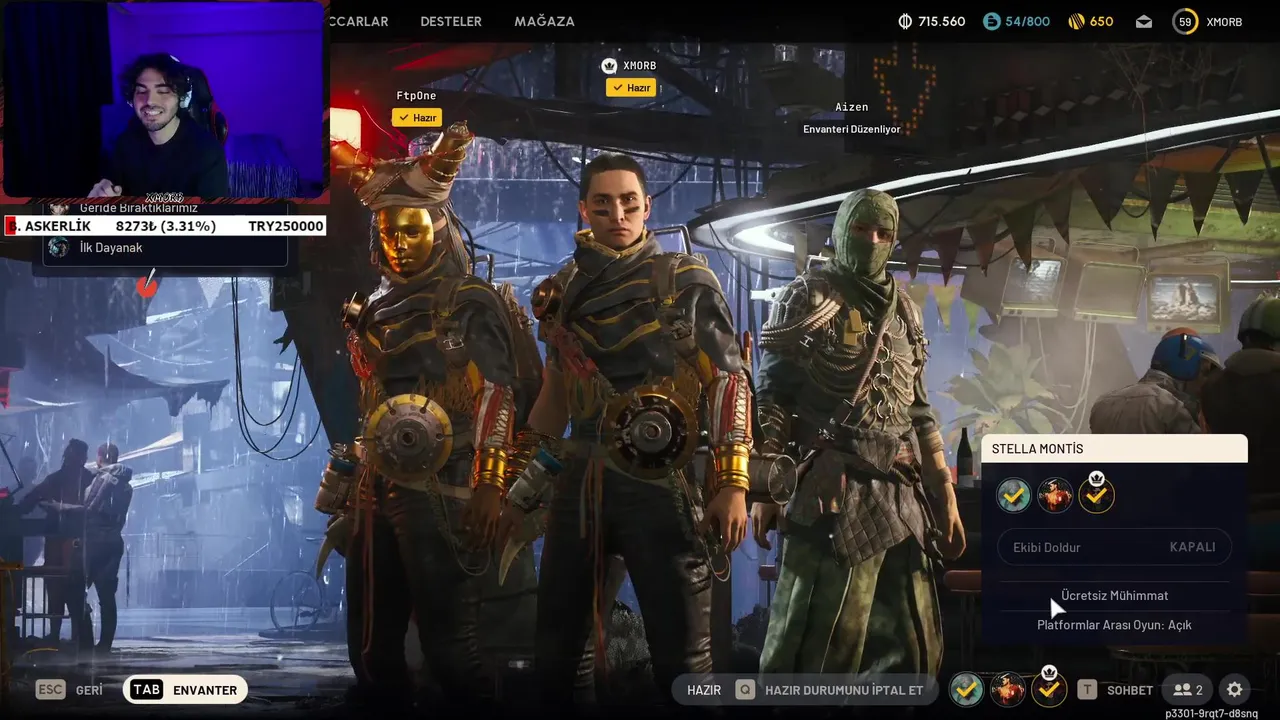Click FtpOne's Hazır ready badge
This screenshot has height=720, width=1280.
(x=417, y=118)
